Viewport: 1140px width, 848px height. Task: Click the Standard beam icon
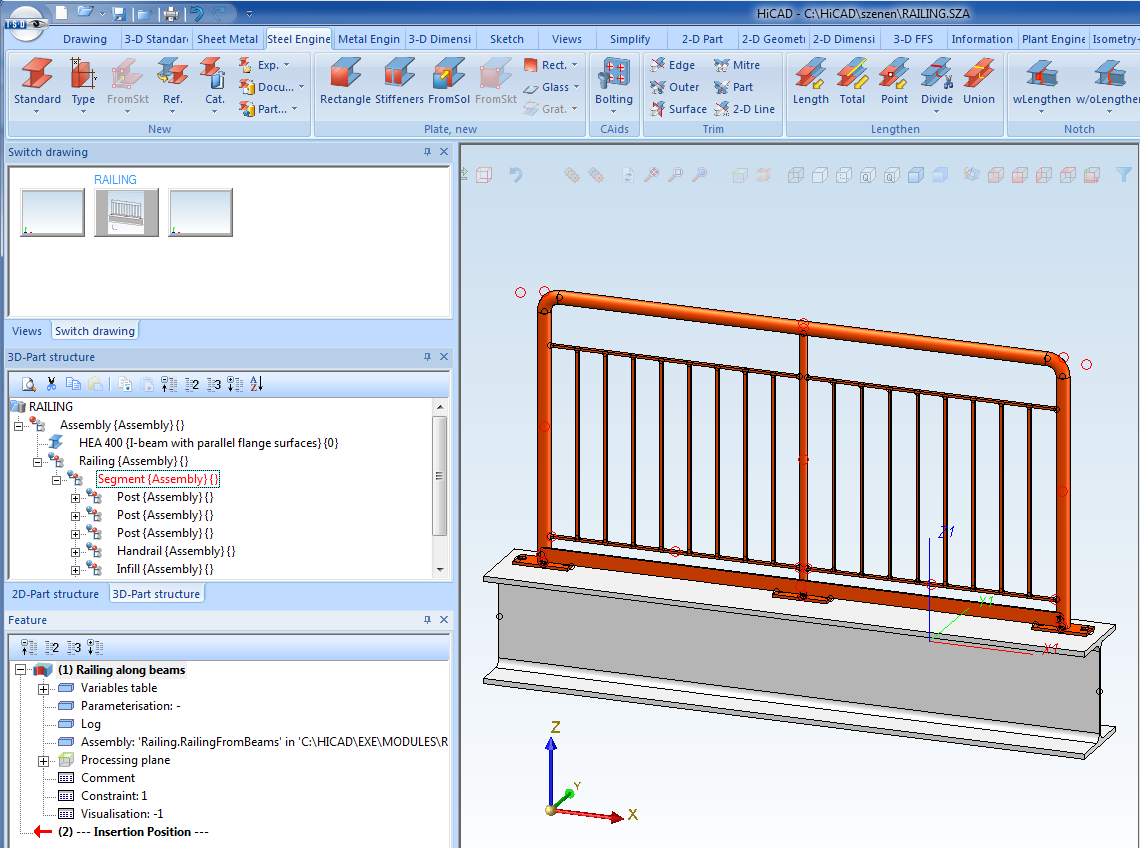click(x=37, y=74)
